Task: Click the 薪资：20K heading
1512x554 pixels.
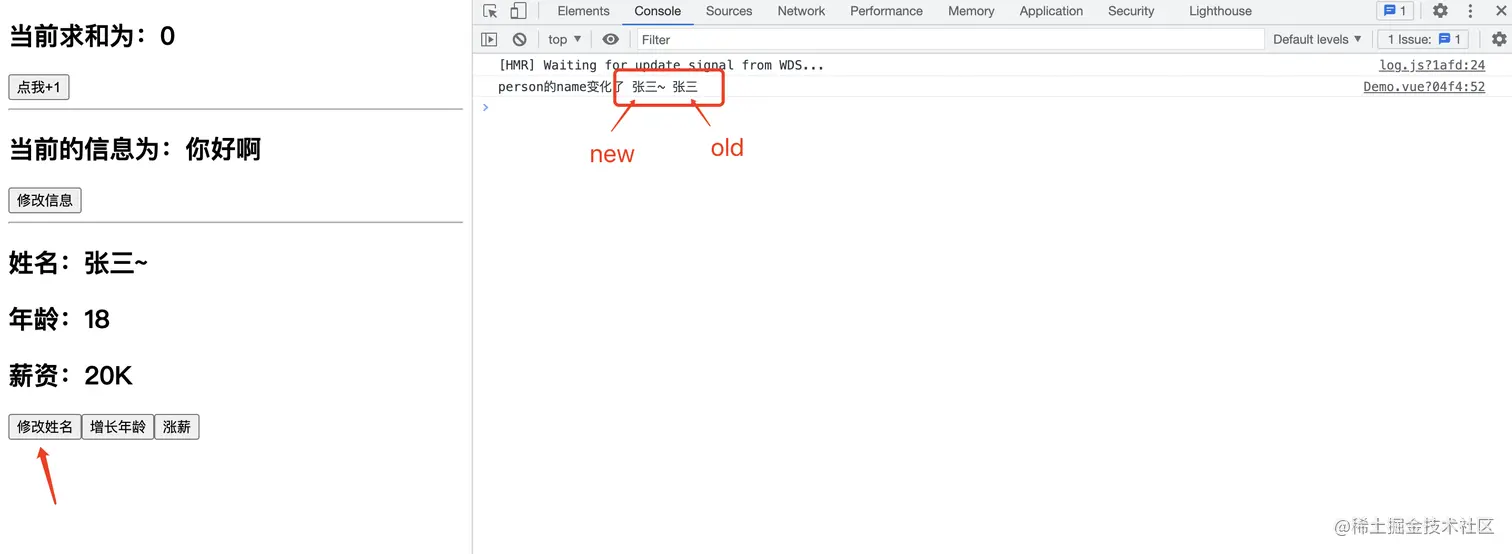Action: [71, 376]
